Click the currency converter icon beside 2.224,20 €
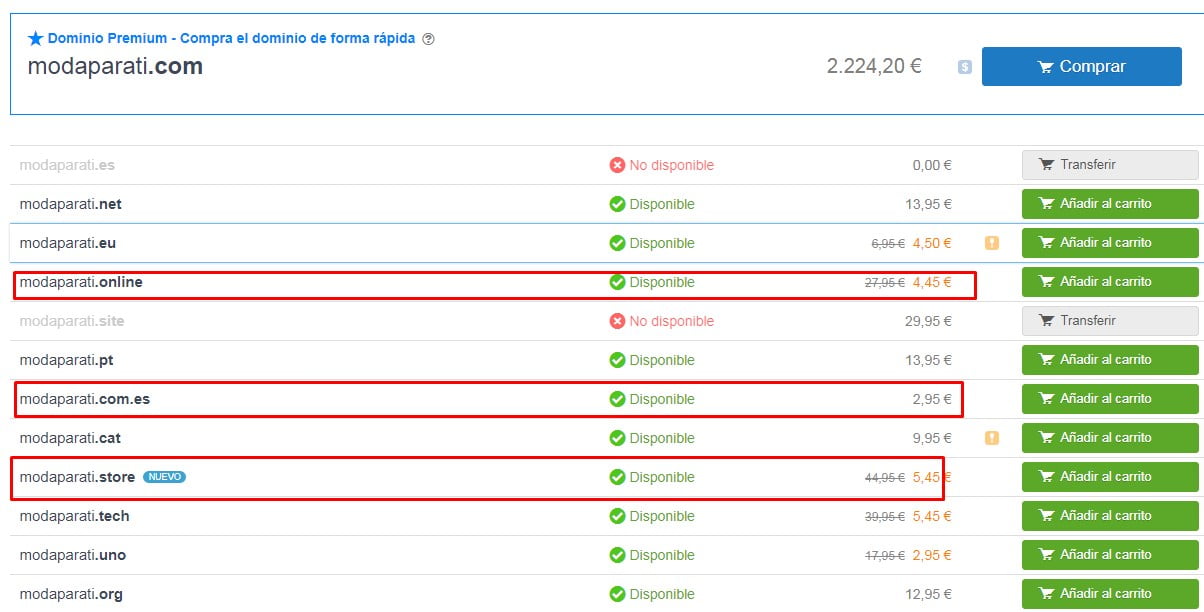 point(961,66)
